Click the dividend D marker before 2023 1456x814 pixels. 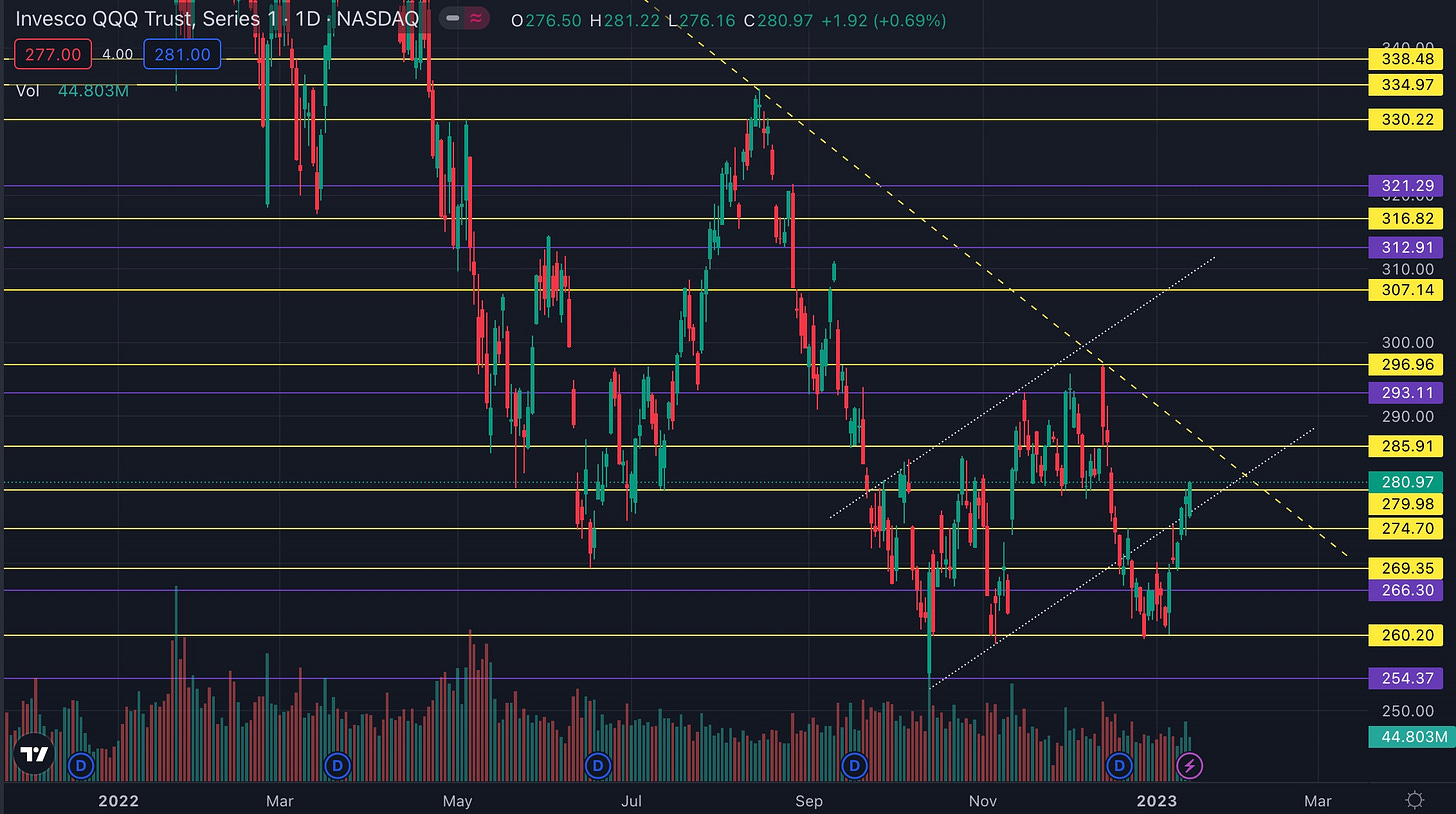(x=1120, y=766)
